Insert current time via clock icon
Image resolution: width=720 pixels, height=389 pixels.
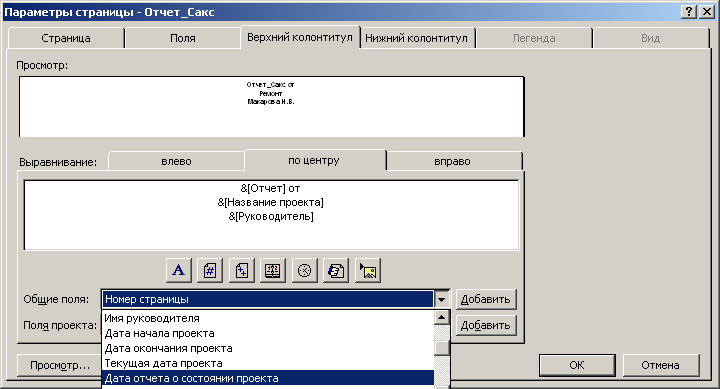304,270
